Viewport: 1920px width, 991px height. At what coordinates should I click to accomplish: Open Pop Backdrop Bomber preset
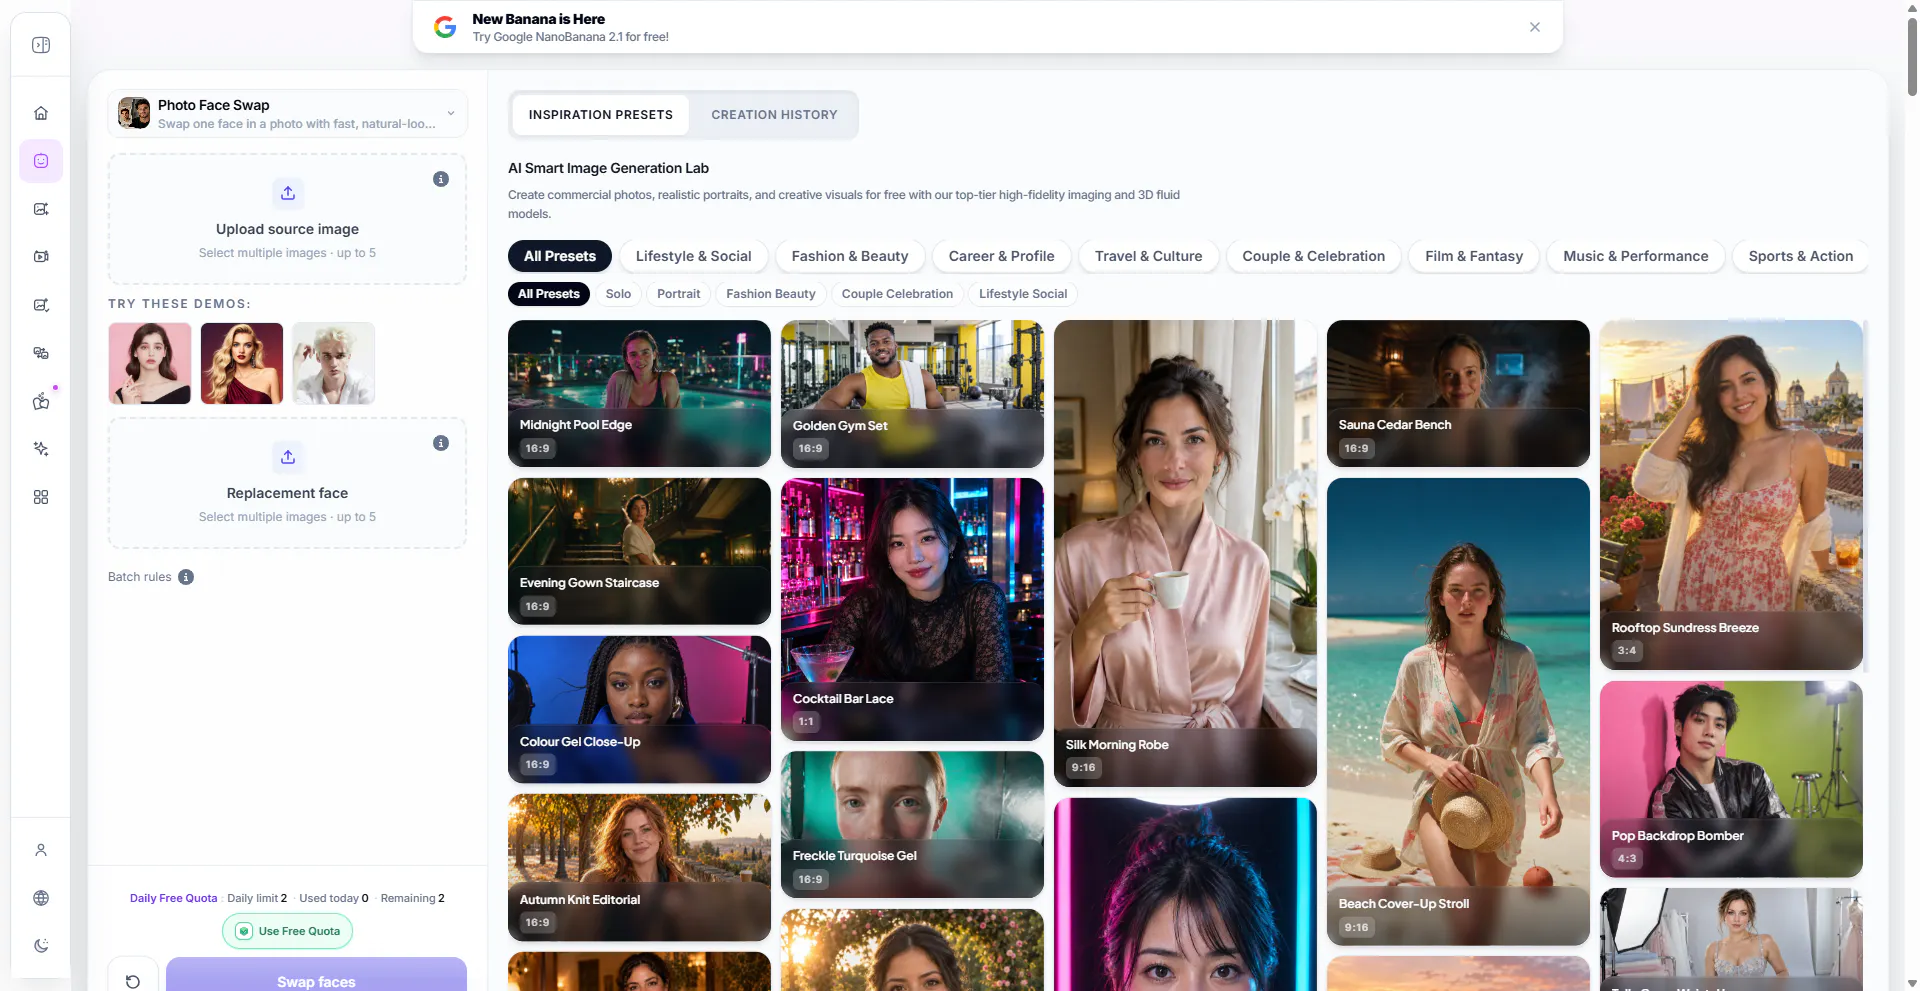[x=1731, y=779]
